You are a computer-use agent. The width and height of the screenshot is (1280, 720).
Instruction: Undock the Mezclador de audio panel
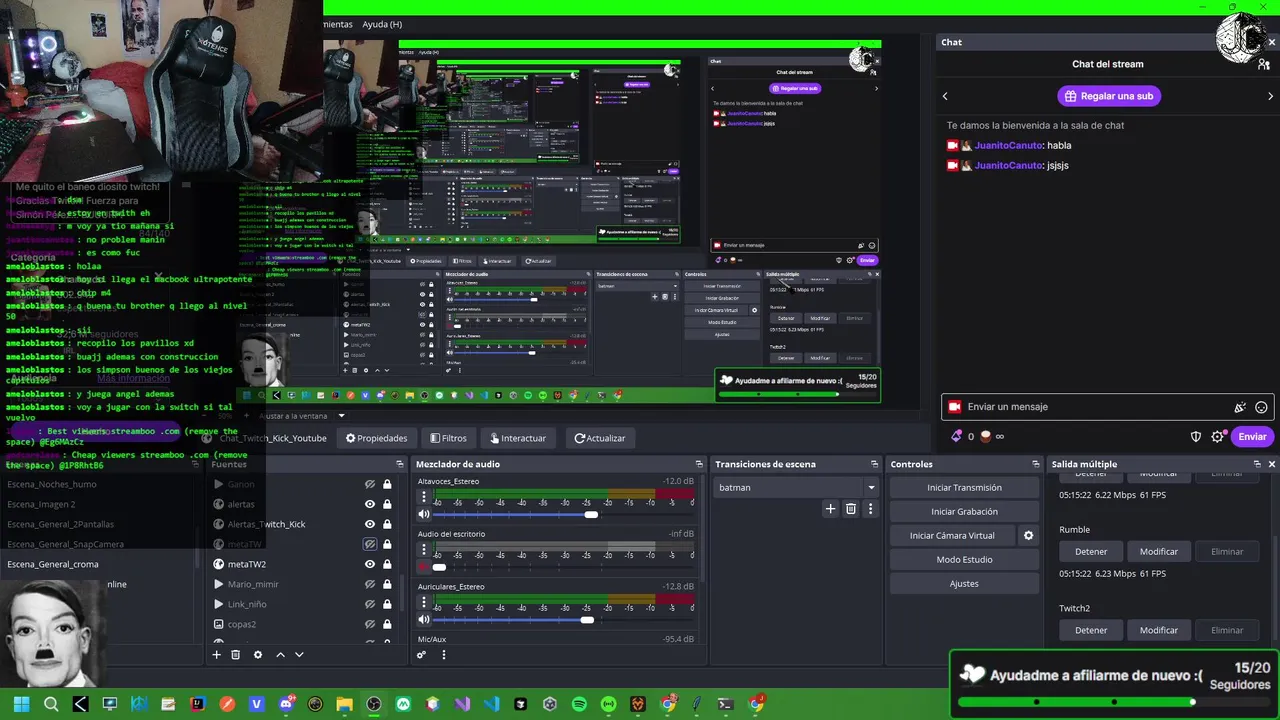pos(699,464)
